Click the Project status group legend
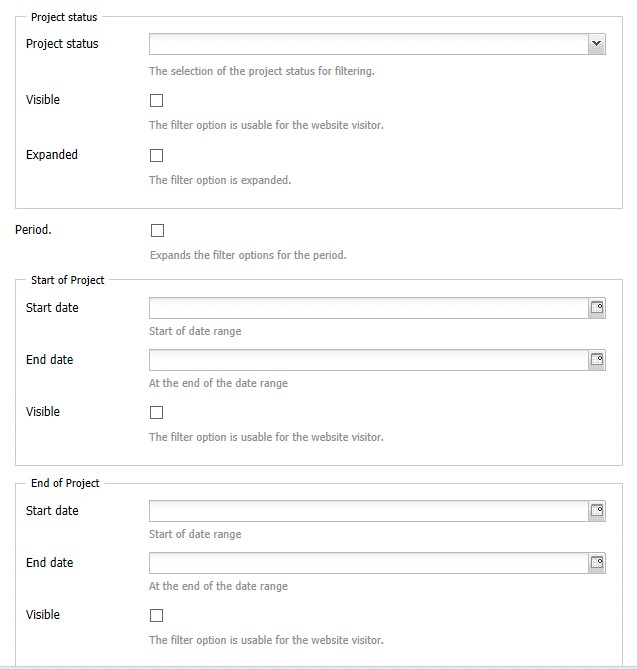The image size is (637, 670). [64, 18]
